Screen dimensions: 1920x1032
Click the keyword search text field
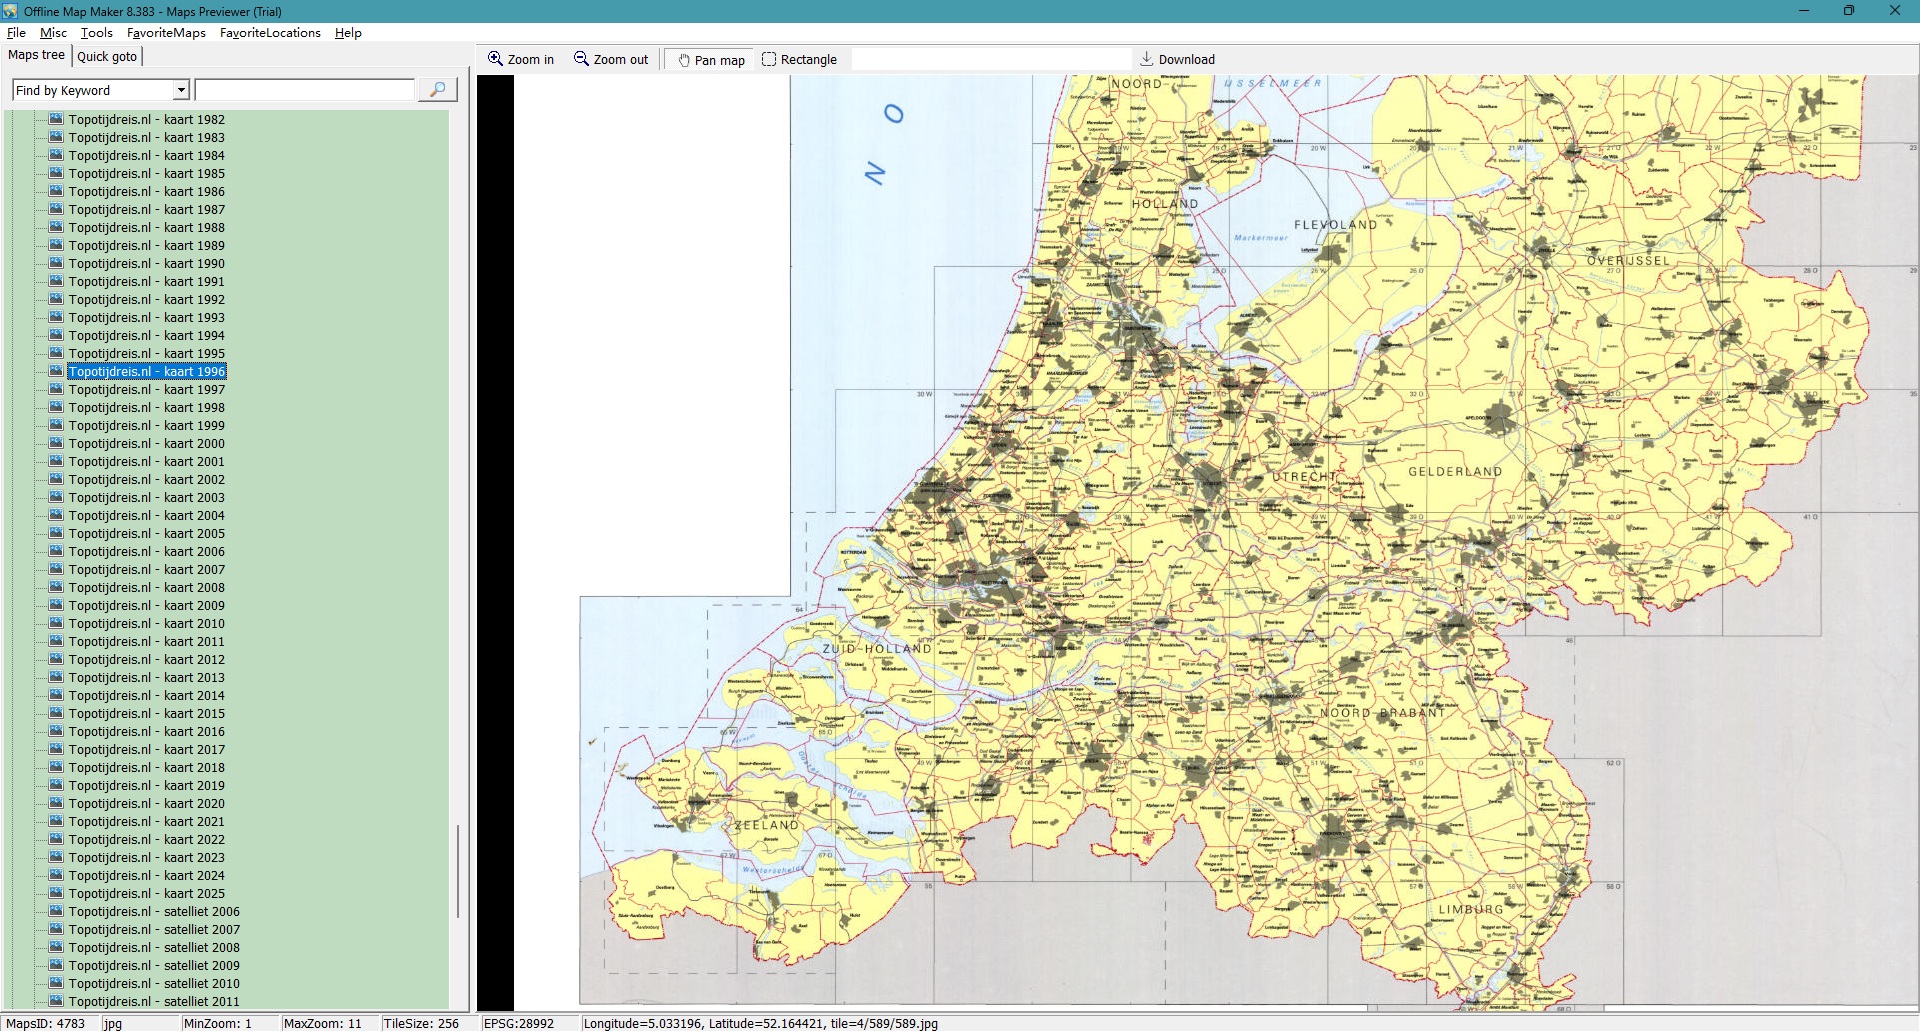304,90
